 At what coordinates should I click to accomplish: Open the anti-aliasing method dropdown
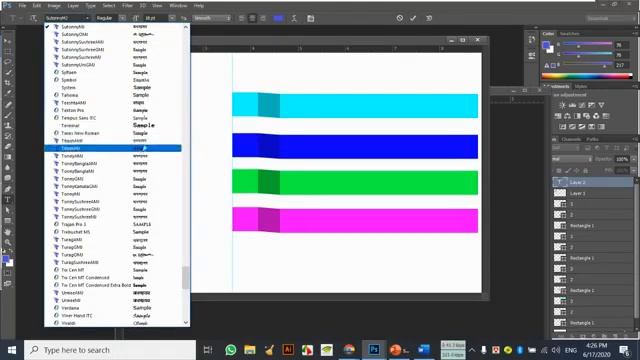[x=211, y=18]
